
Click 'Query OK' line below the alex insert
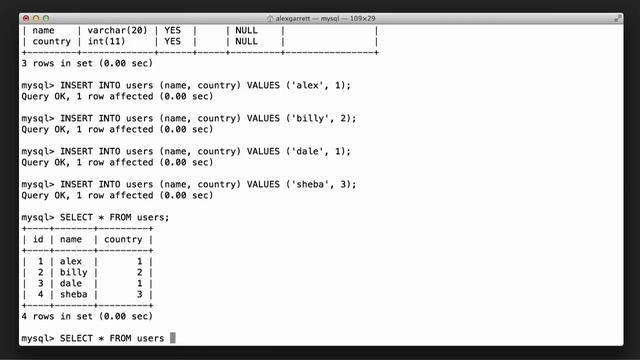coord(117,96)
